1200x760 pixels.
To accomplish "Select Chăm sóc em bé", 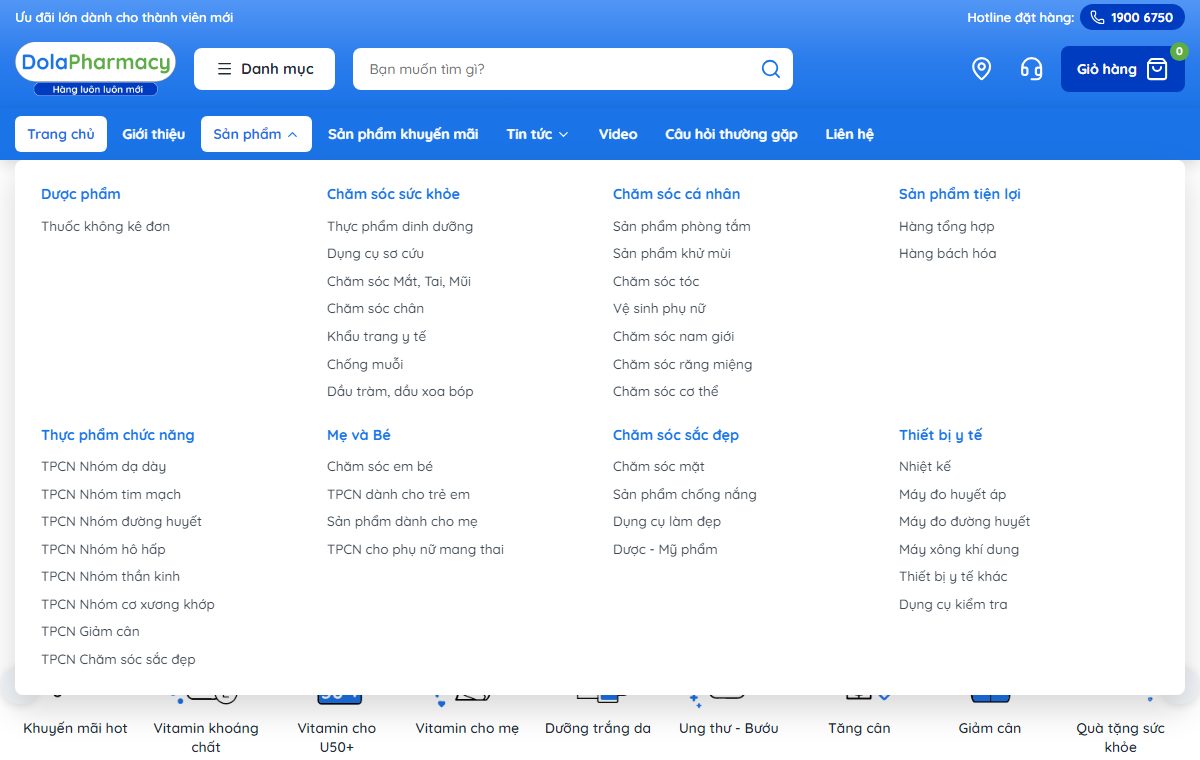I will (x=380, y=466).
